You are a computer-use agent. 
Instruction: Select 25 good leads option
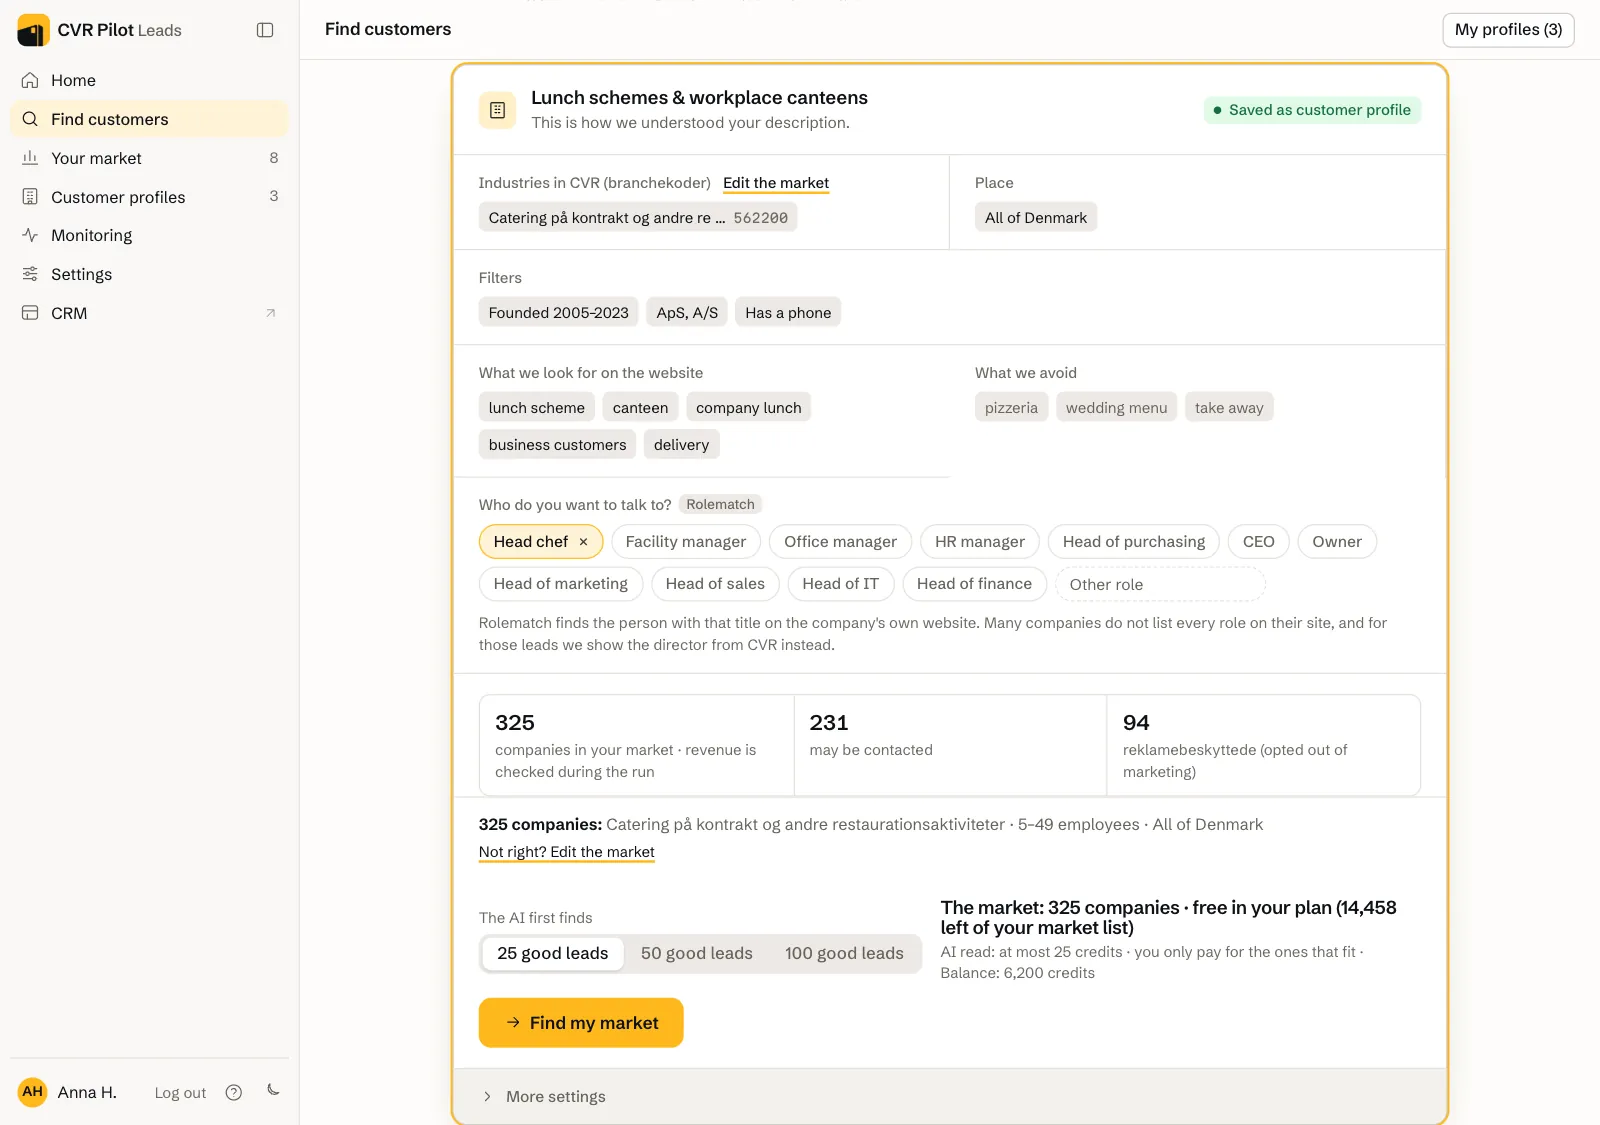click(553, 953)
